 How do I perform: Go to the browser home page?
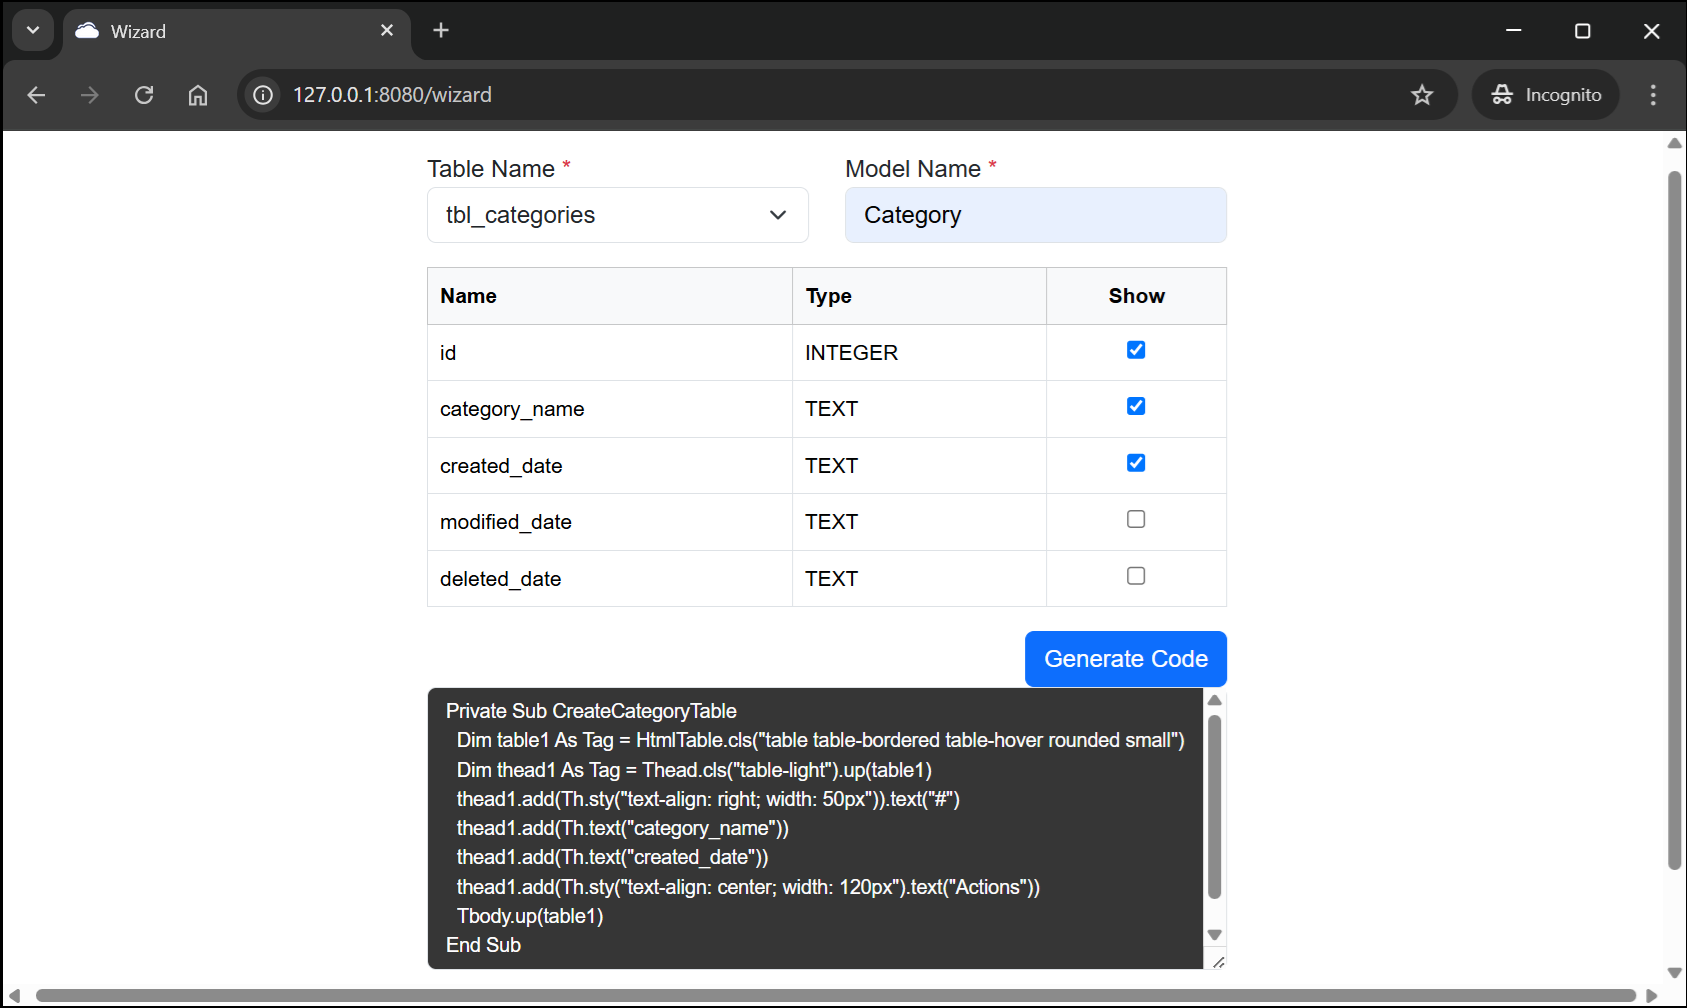[x=198, y=95]
